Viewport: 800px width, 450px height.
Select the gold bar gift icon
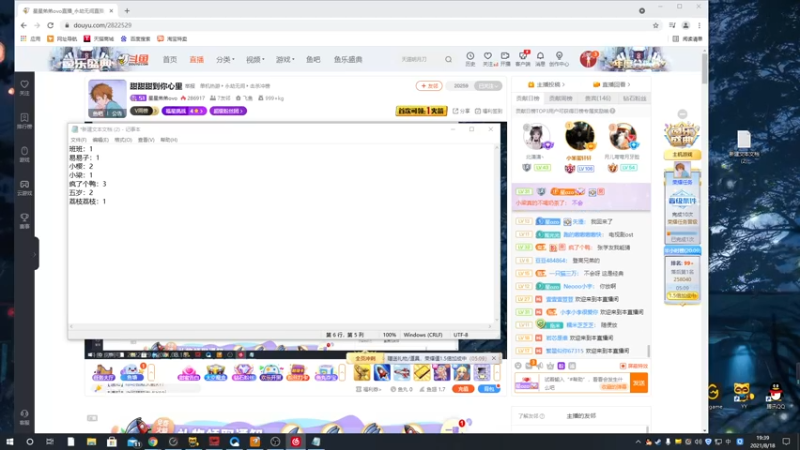tap(421, 372)
